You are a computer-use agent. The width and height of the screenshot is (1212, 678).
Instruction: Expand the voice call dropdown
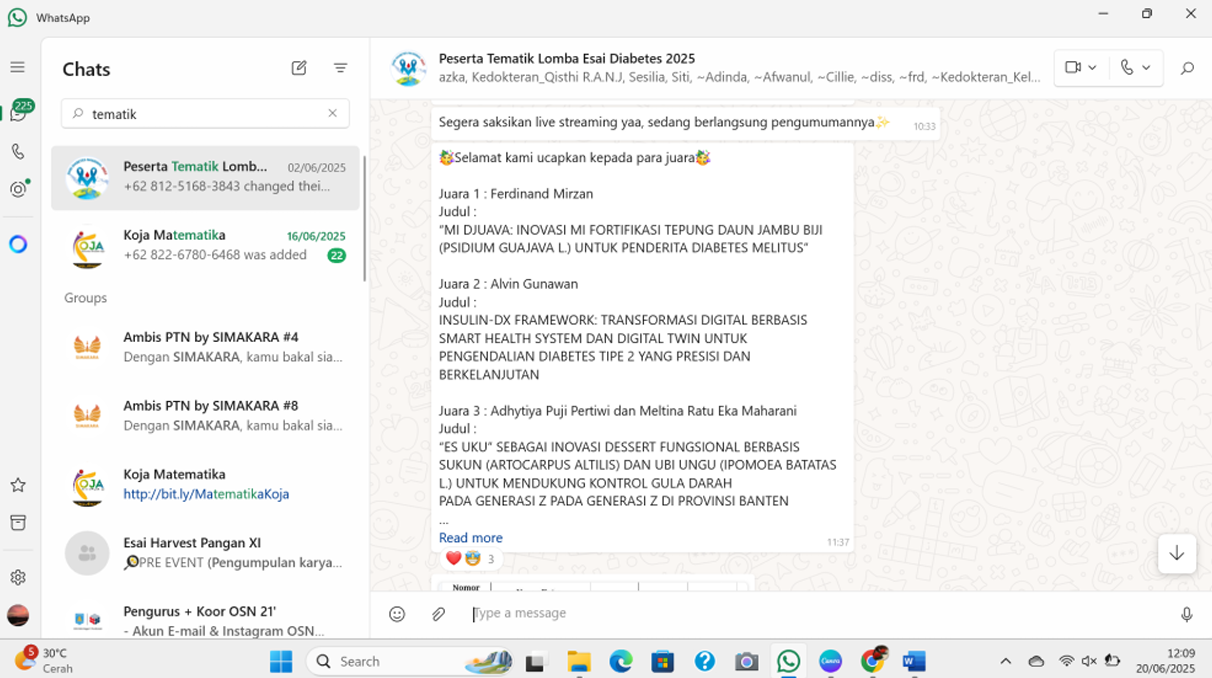(1136, 68)
